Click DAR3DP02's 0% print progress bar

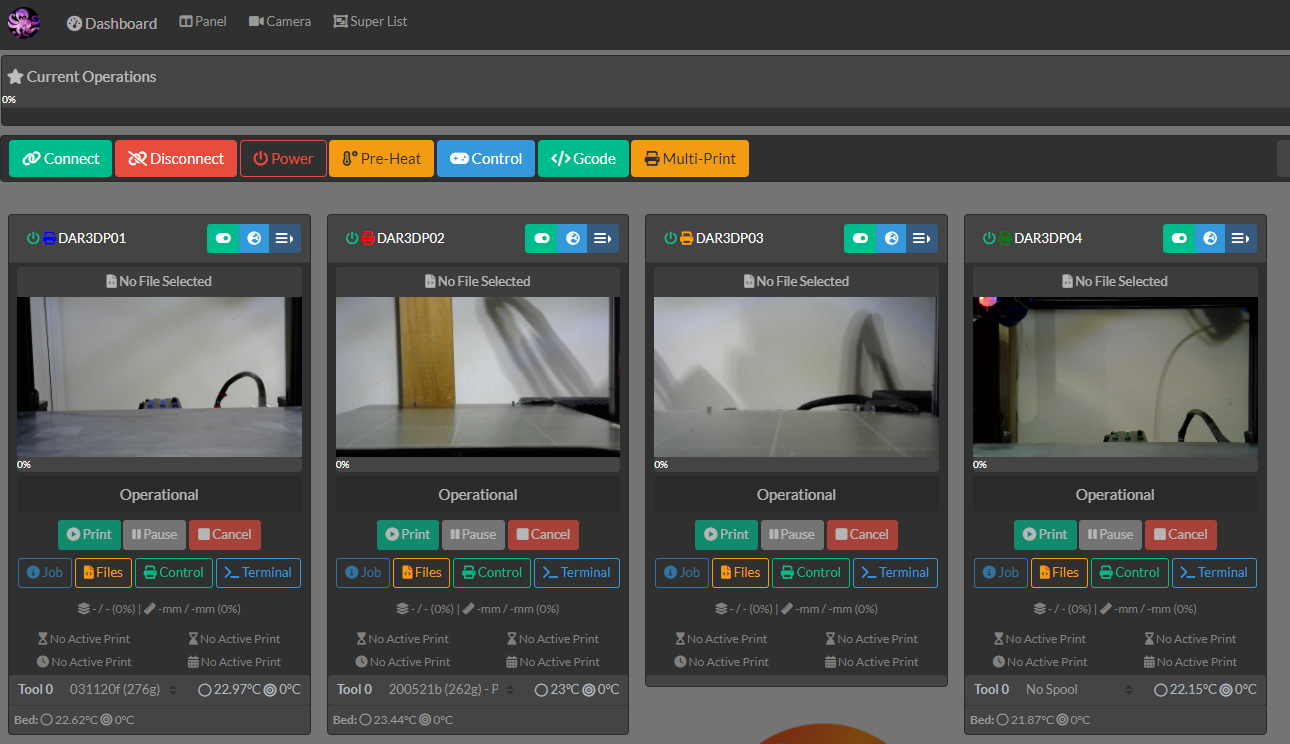pyautogui.click(x=477, y=463)
